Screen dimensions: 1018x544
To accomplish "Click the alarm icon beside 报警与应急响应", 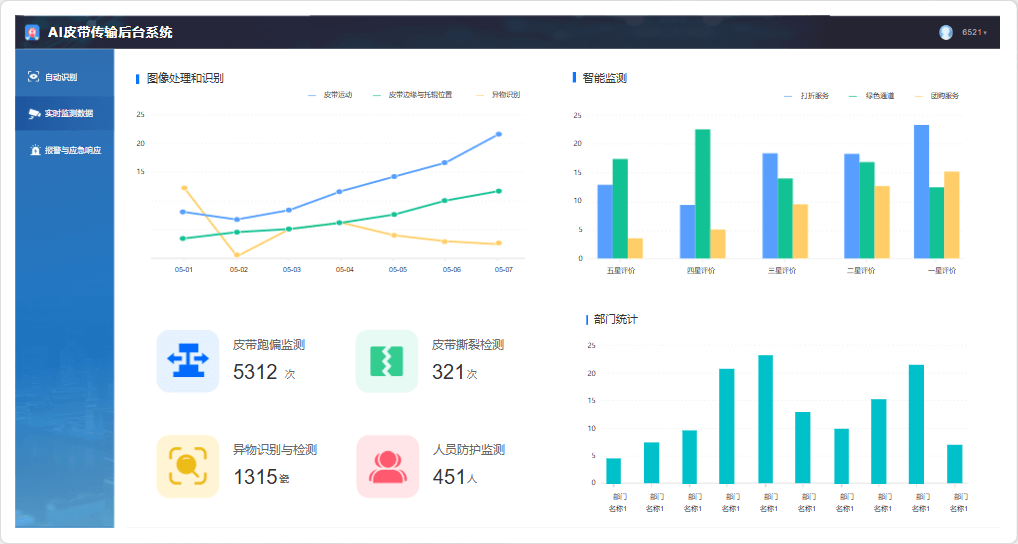I will [34, 151].
